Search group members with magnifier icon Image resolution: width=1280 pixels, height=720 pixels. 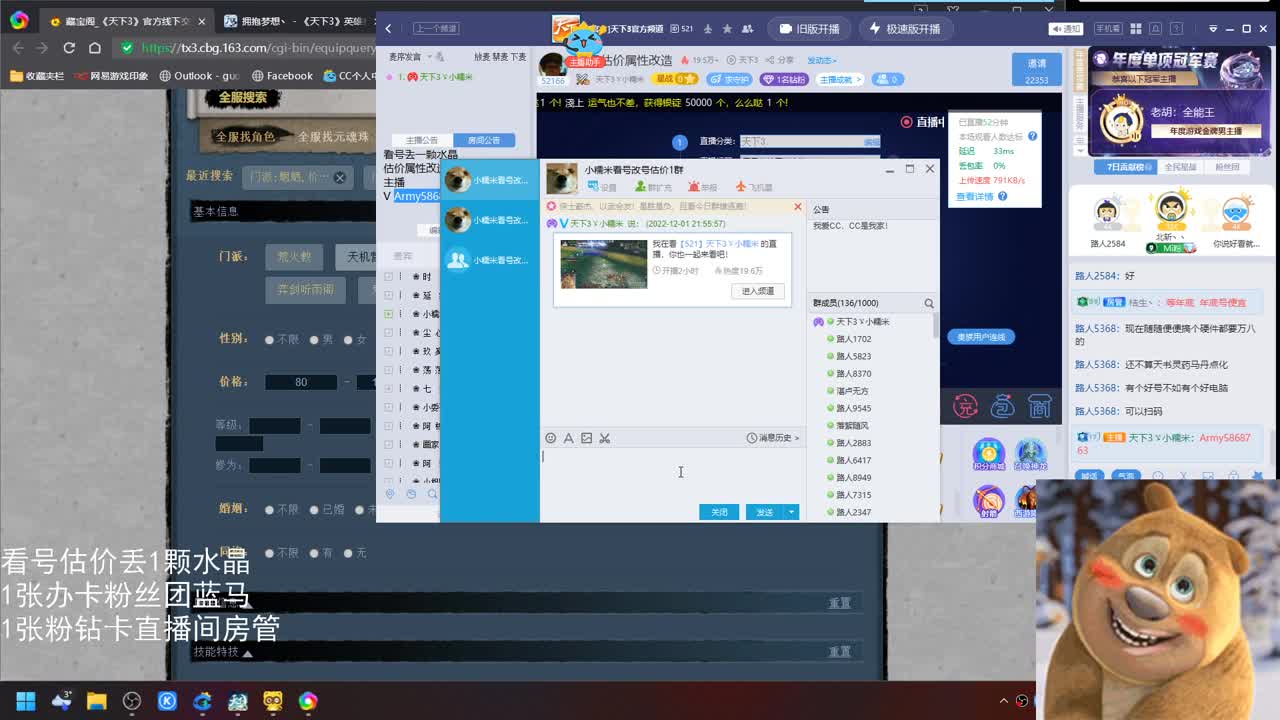coord(929,303)
